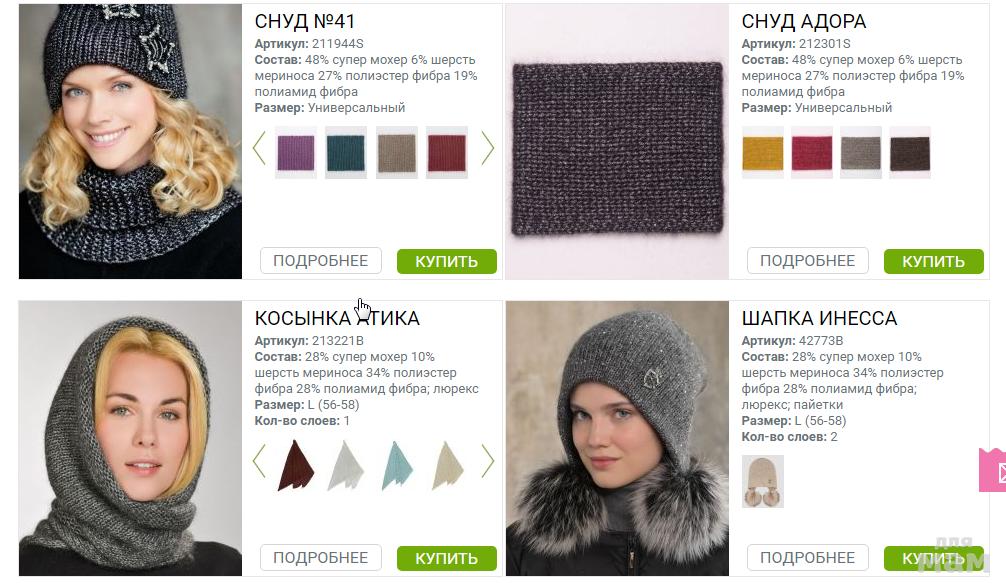
Task: Select mustard yellow swatch for Снуд Адора
Action: coord(762,152)
